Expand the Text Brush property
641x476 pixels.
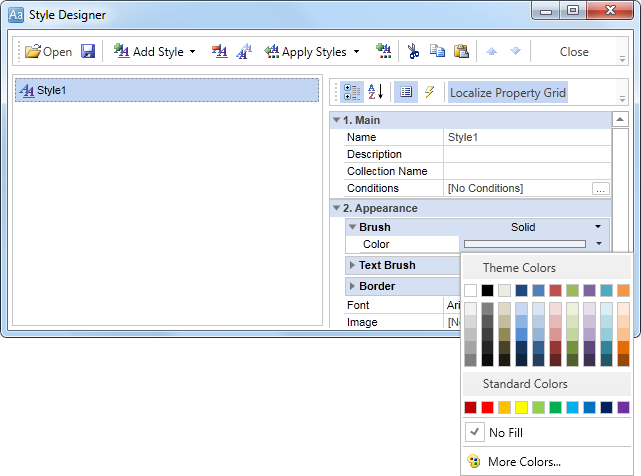click(352, 266)
